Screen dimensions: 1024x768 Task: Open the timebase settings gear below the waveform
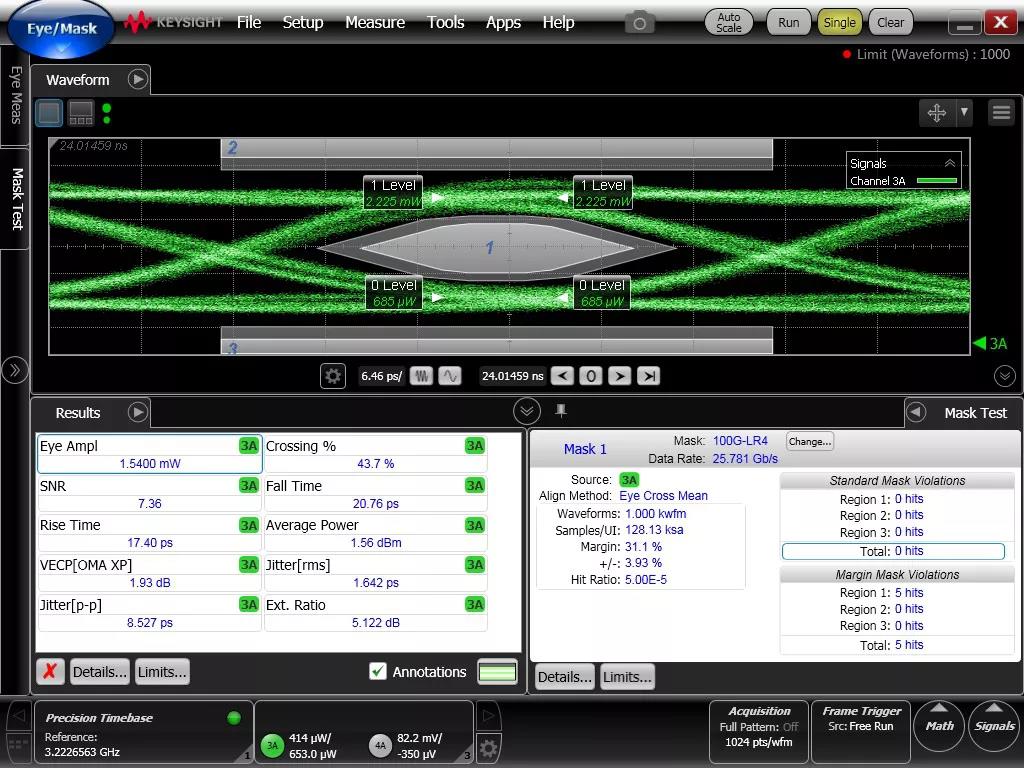[x=333, y=376]
